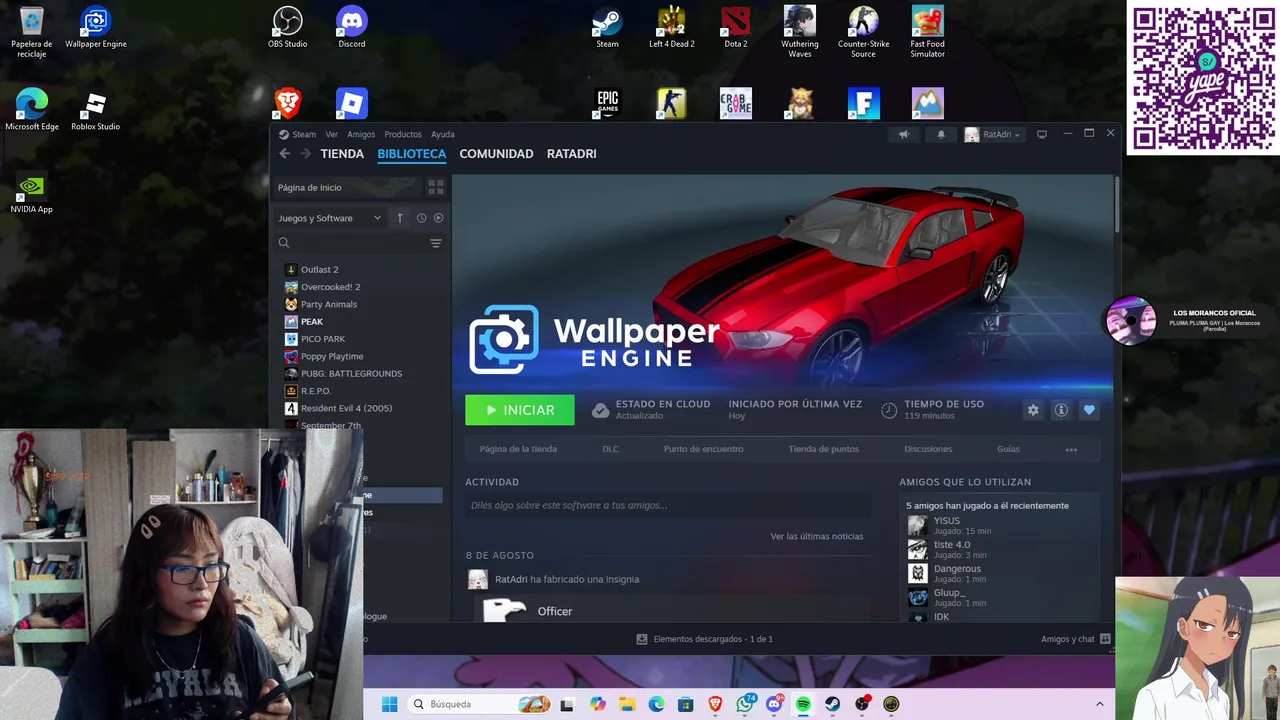Open Epic Games desktop shortcut
The height and width of the screenshot is (720, 1280).
coord(608,104)
